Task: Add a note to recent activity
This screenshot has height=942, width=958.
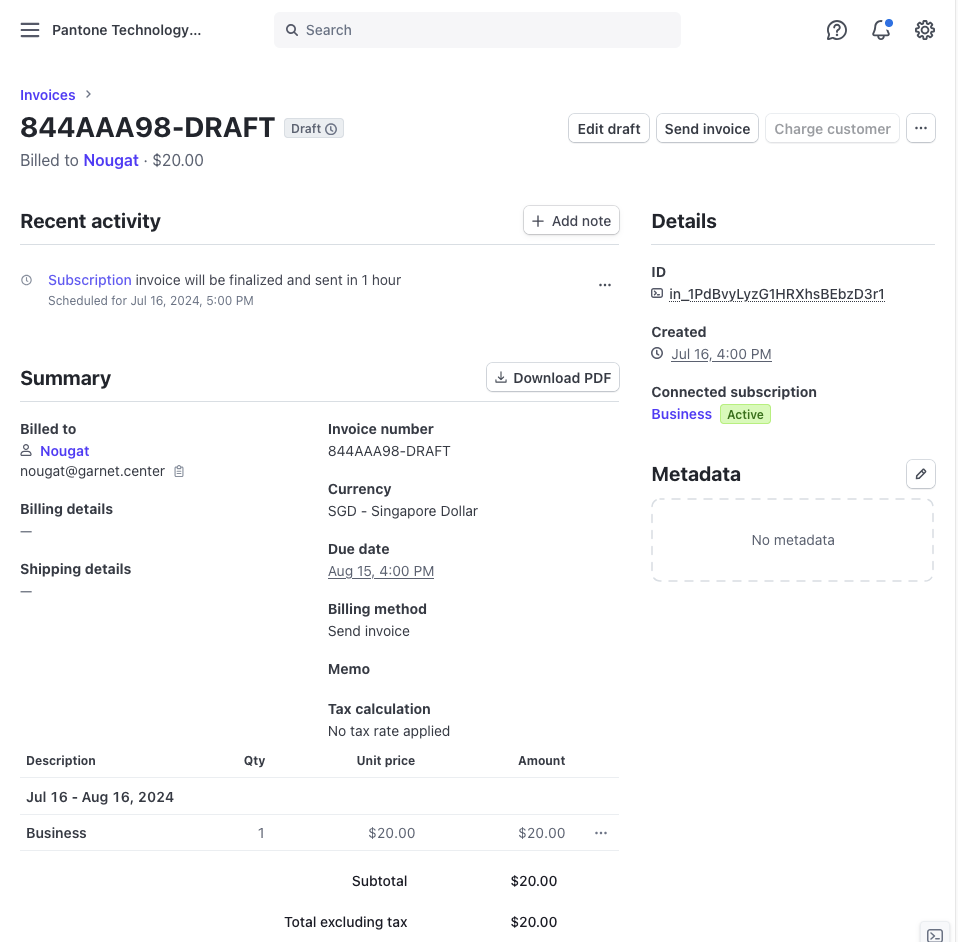Action: pos(571,220)
